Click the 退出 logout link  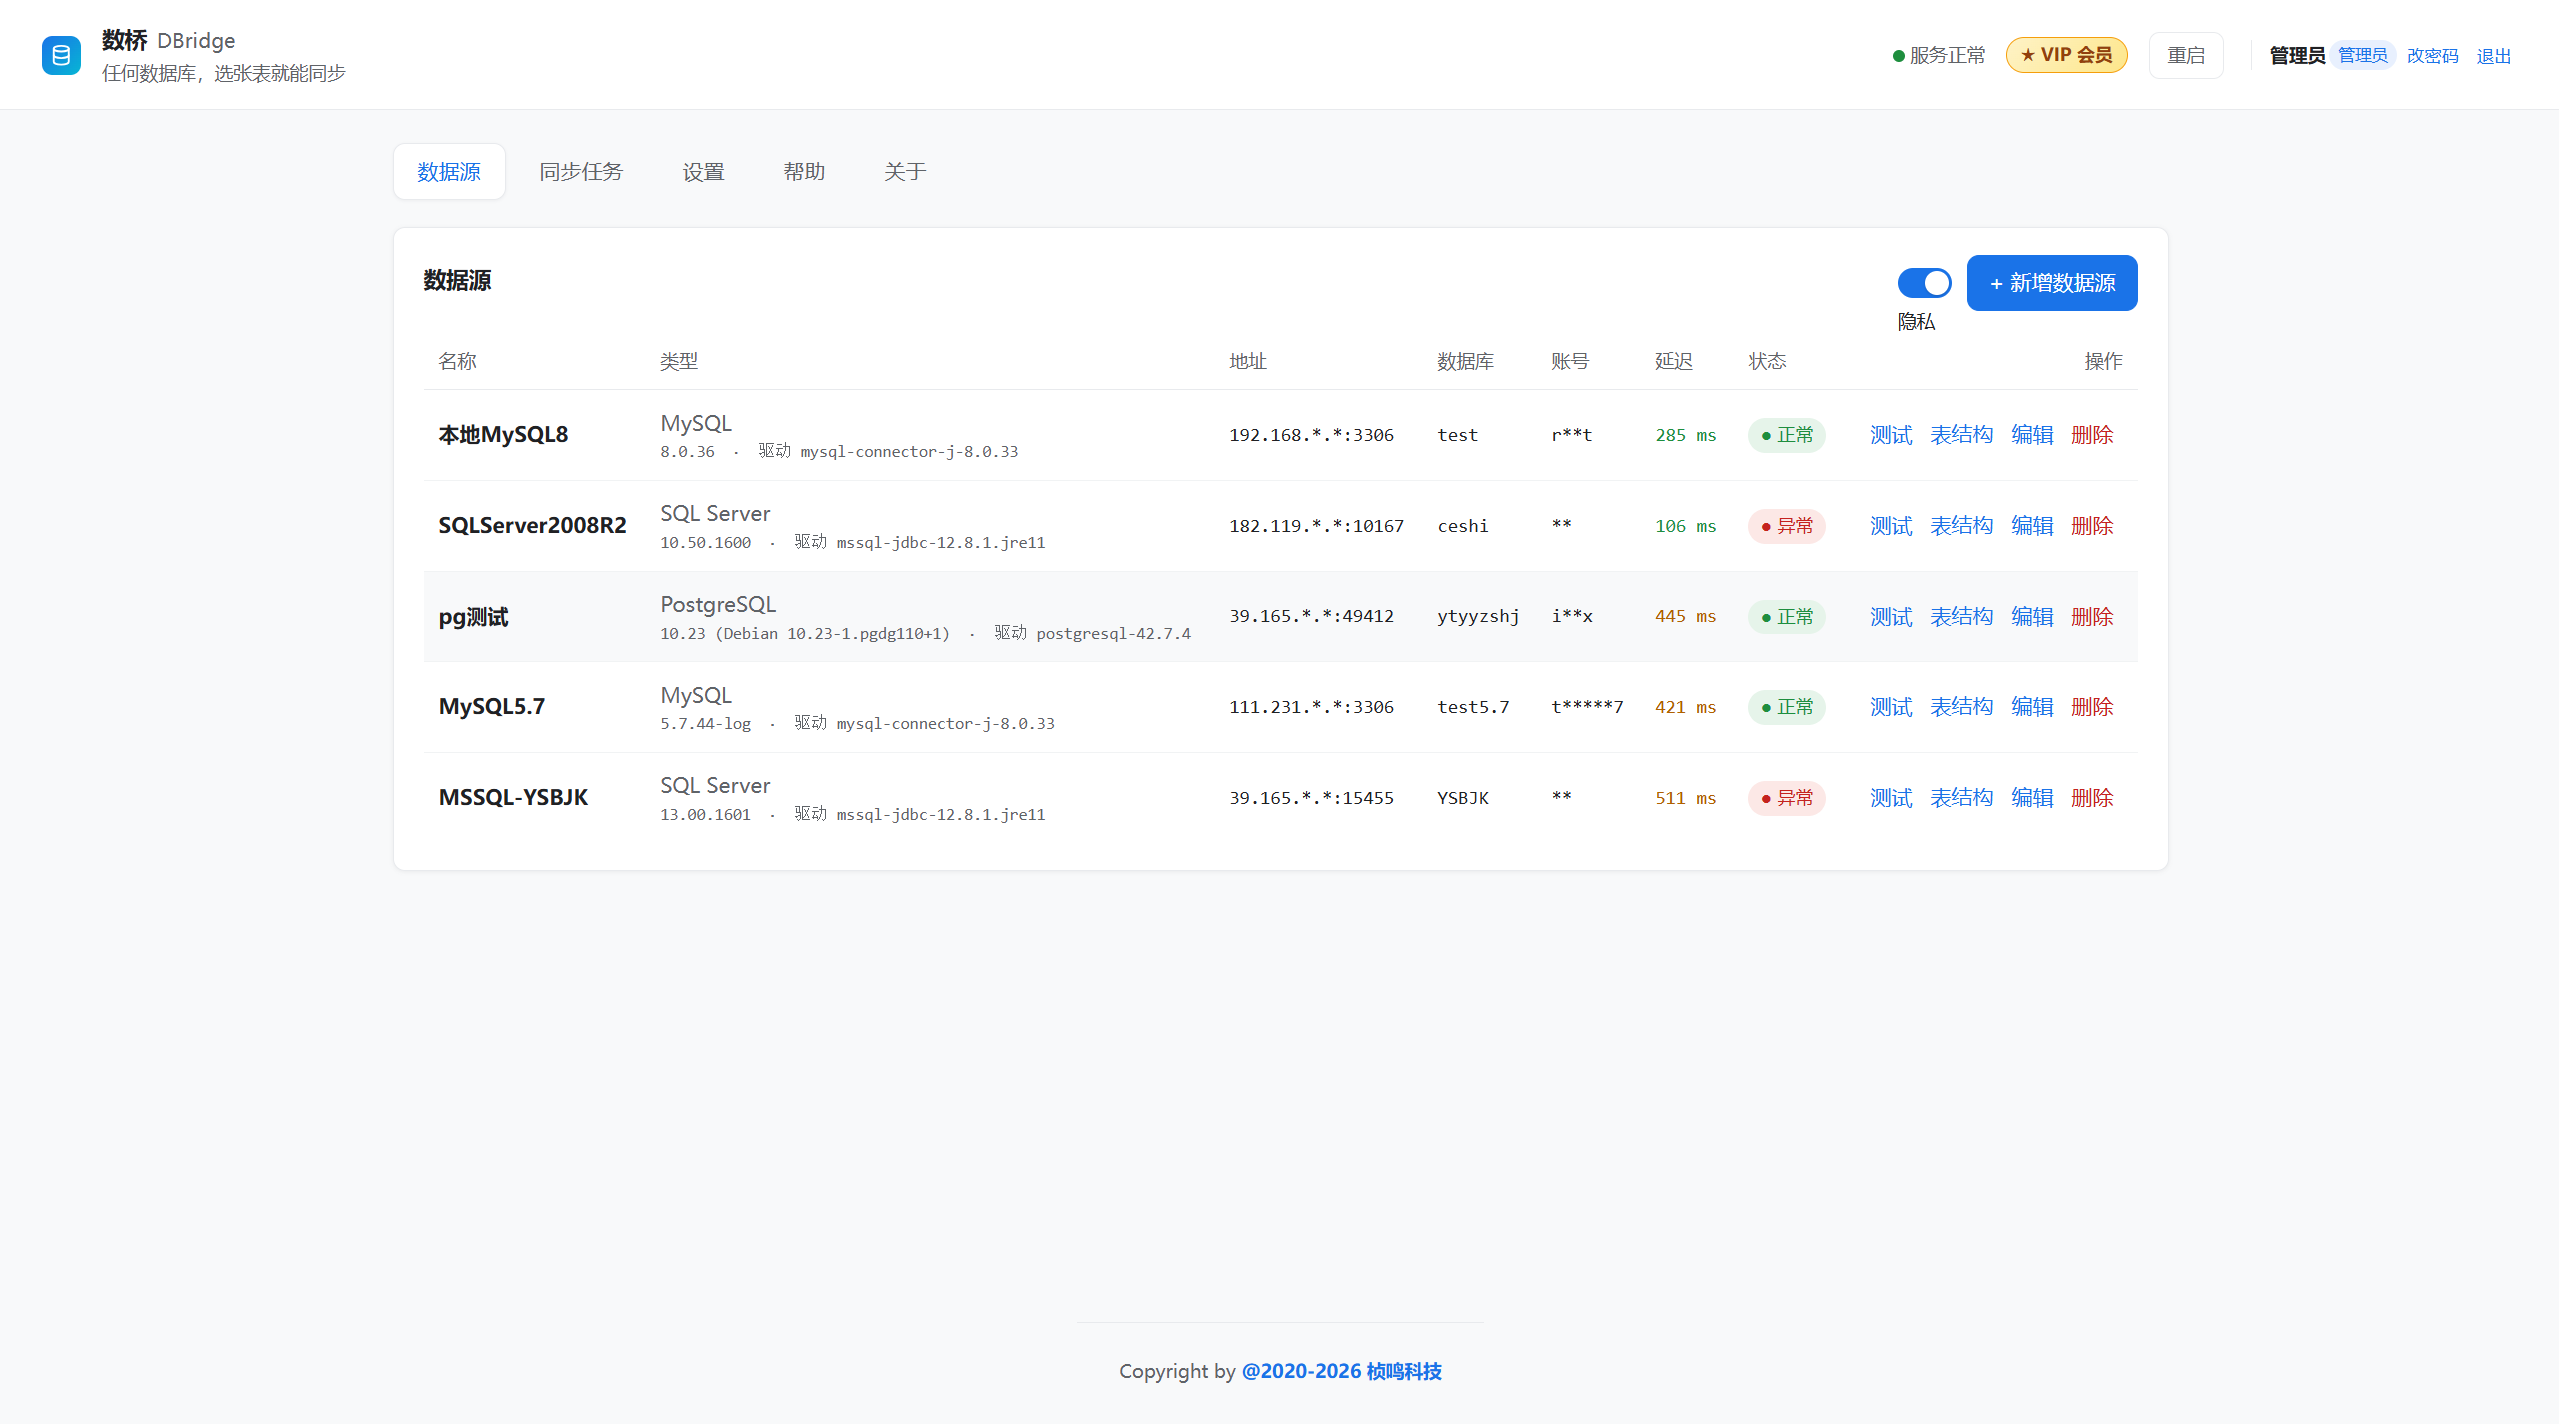(2493, 56)
